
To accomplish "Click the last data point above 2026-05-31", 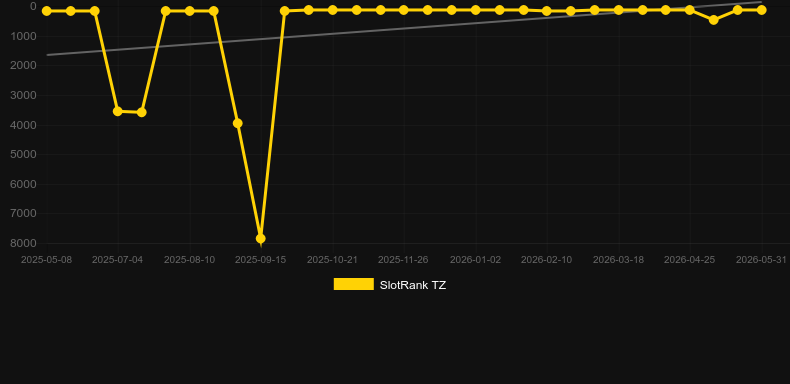I will tap(761, 10).
